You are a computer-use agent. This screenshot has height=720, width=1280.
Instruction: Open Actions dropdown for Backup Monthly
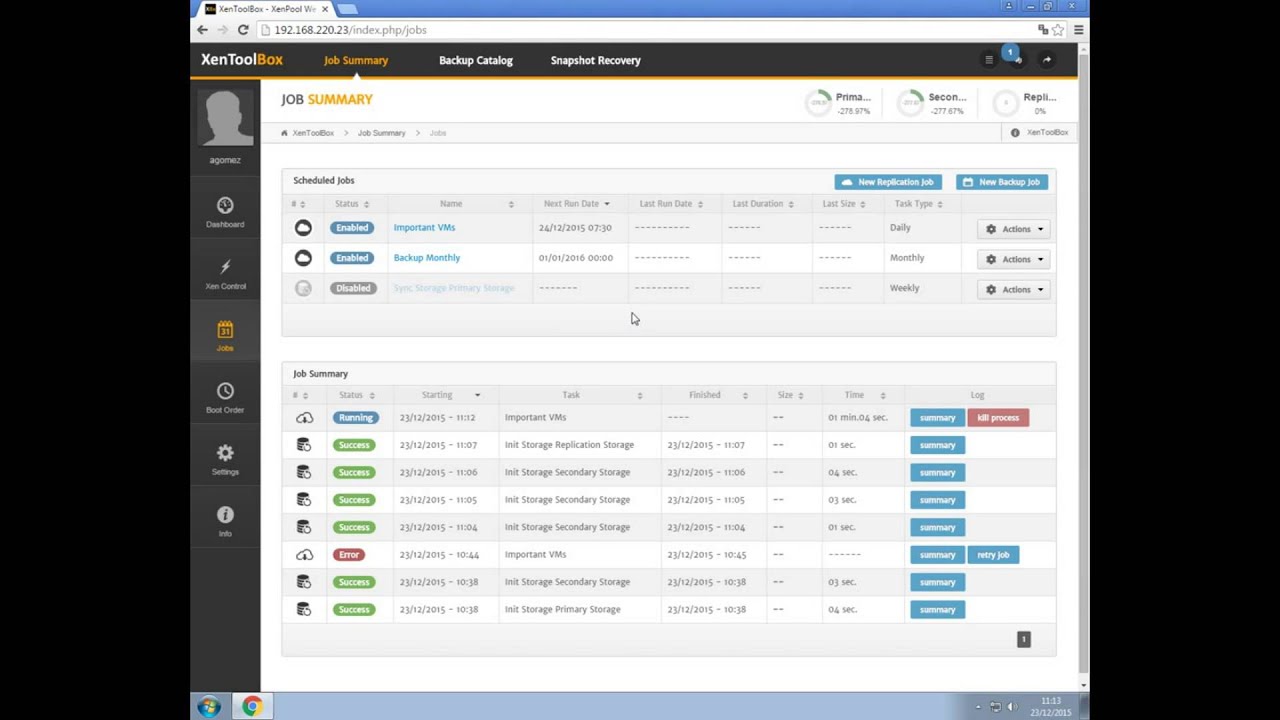[x=1014, y=259]
